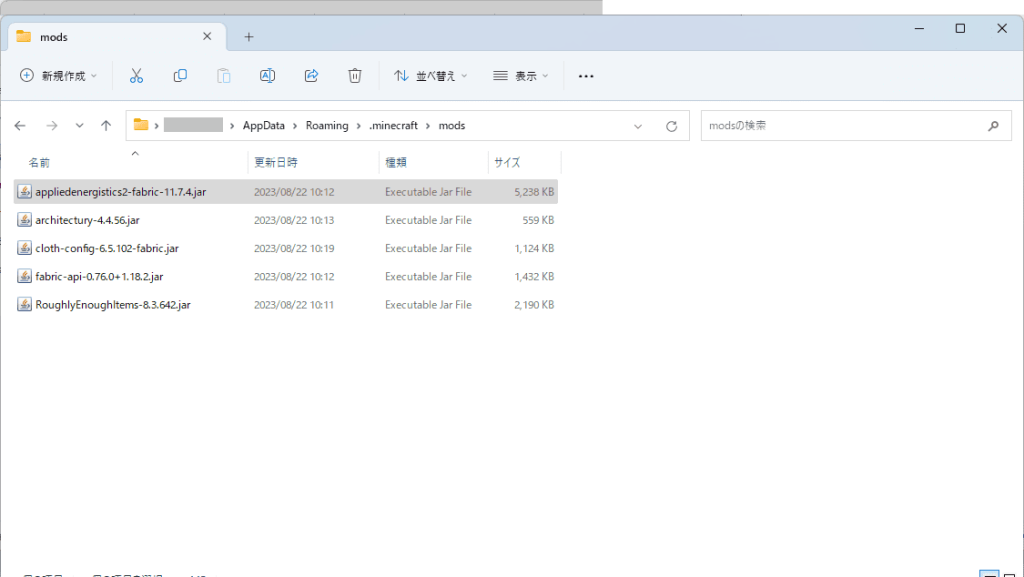Open the 新規作成 dropdown menu
This screenshot has width=1024, height=577.
tap(59, 76)
